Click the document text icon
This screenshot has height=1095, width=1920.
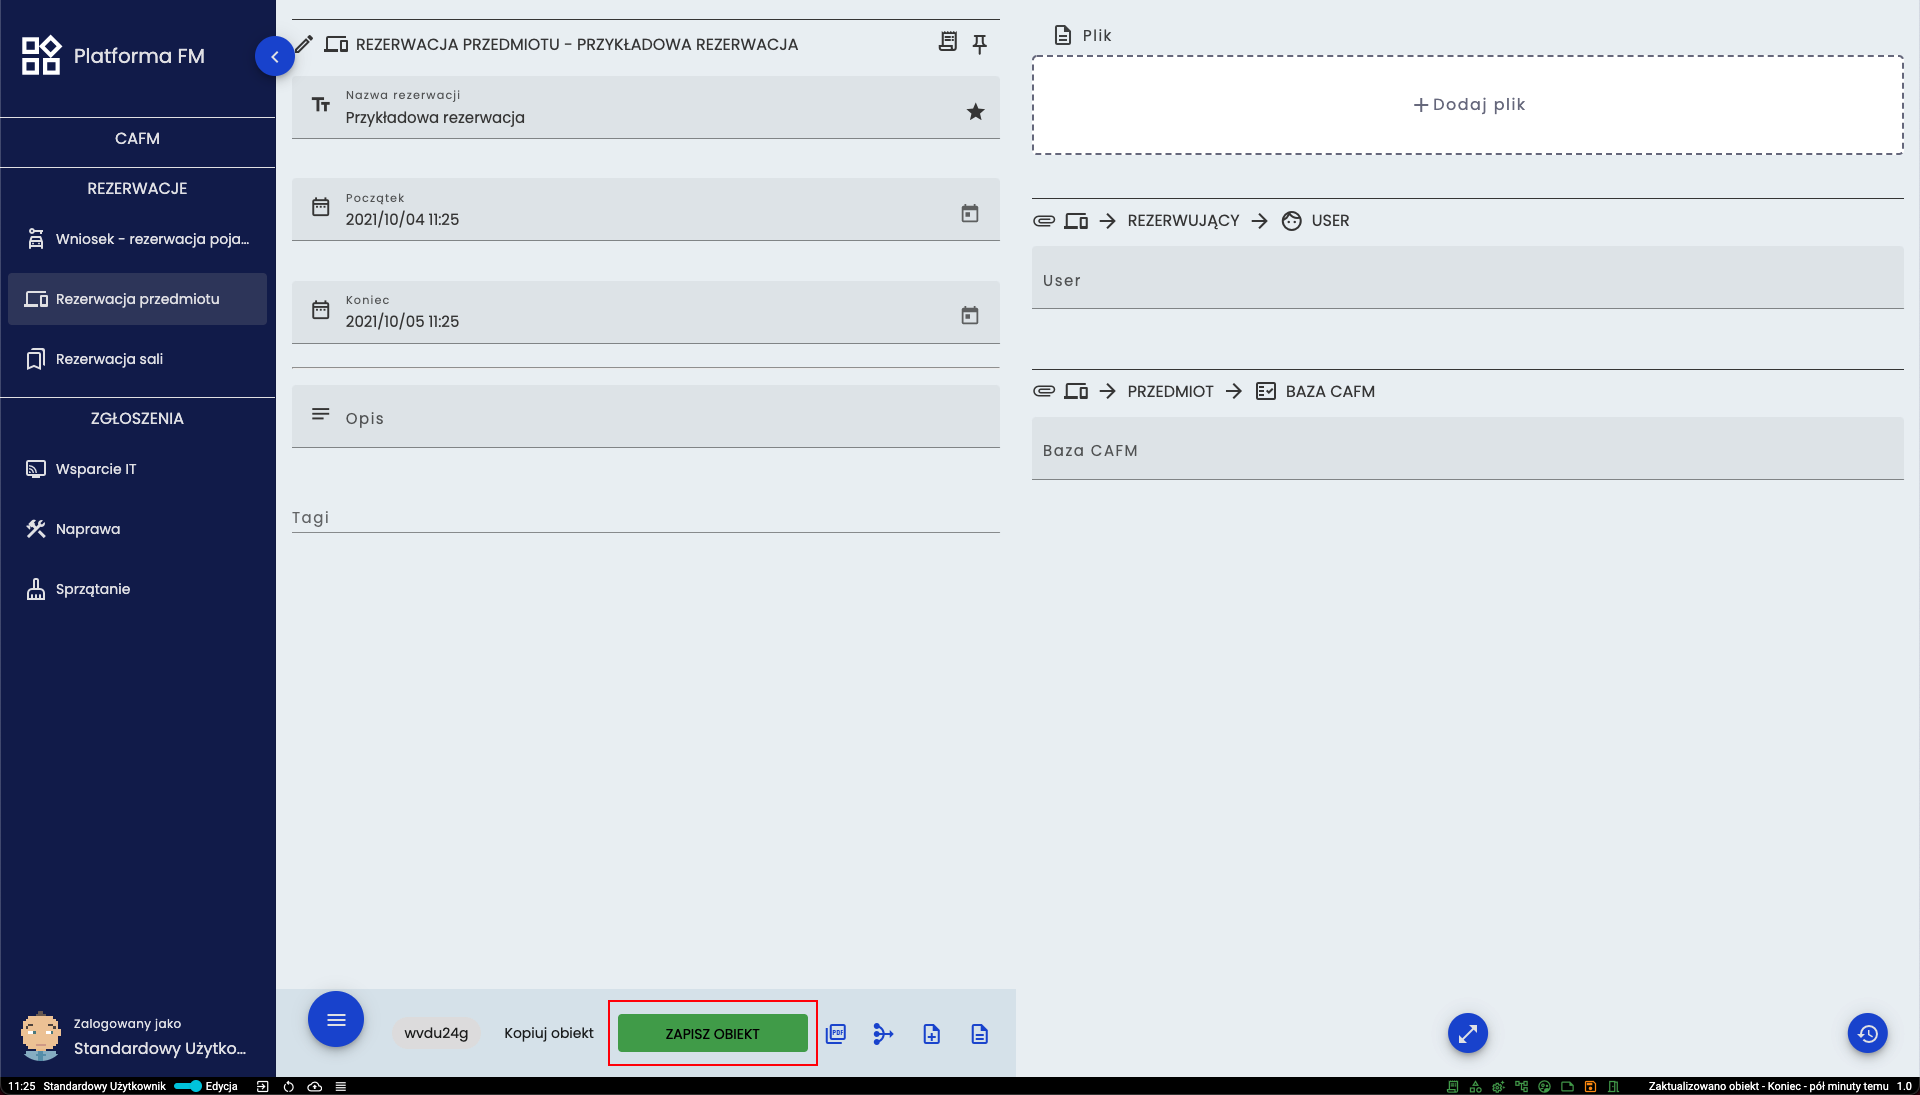pyautogui.click(x=980, y=1034)
